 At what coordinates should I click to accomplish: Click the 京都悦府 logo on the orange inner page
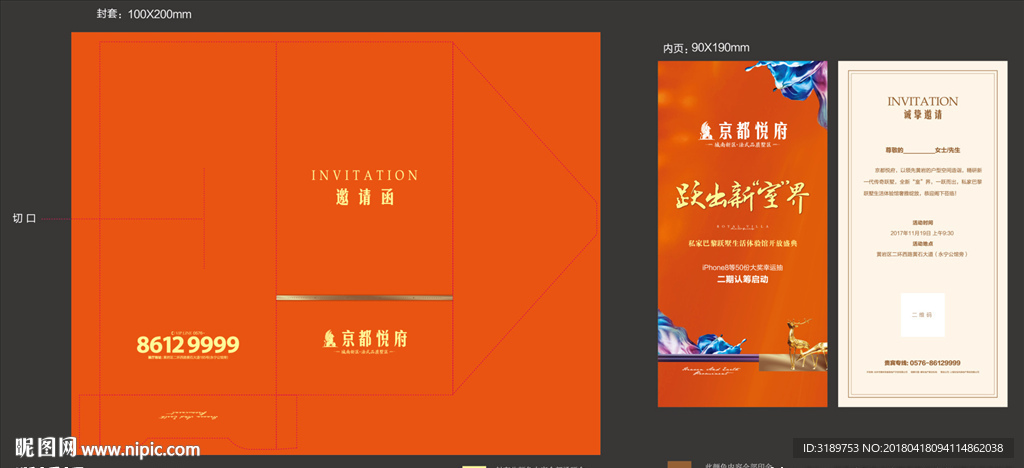pos(743,133)
